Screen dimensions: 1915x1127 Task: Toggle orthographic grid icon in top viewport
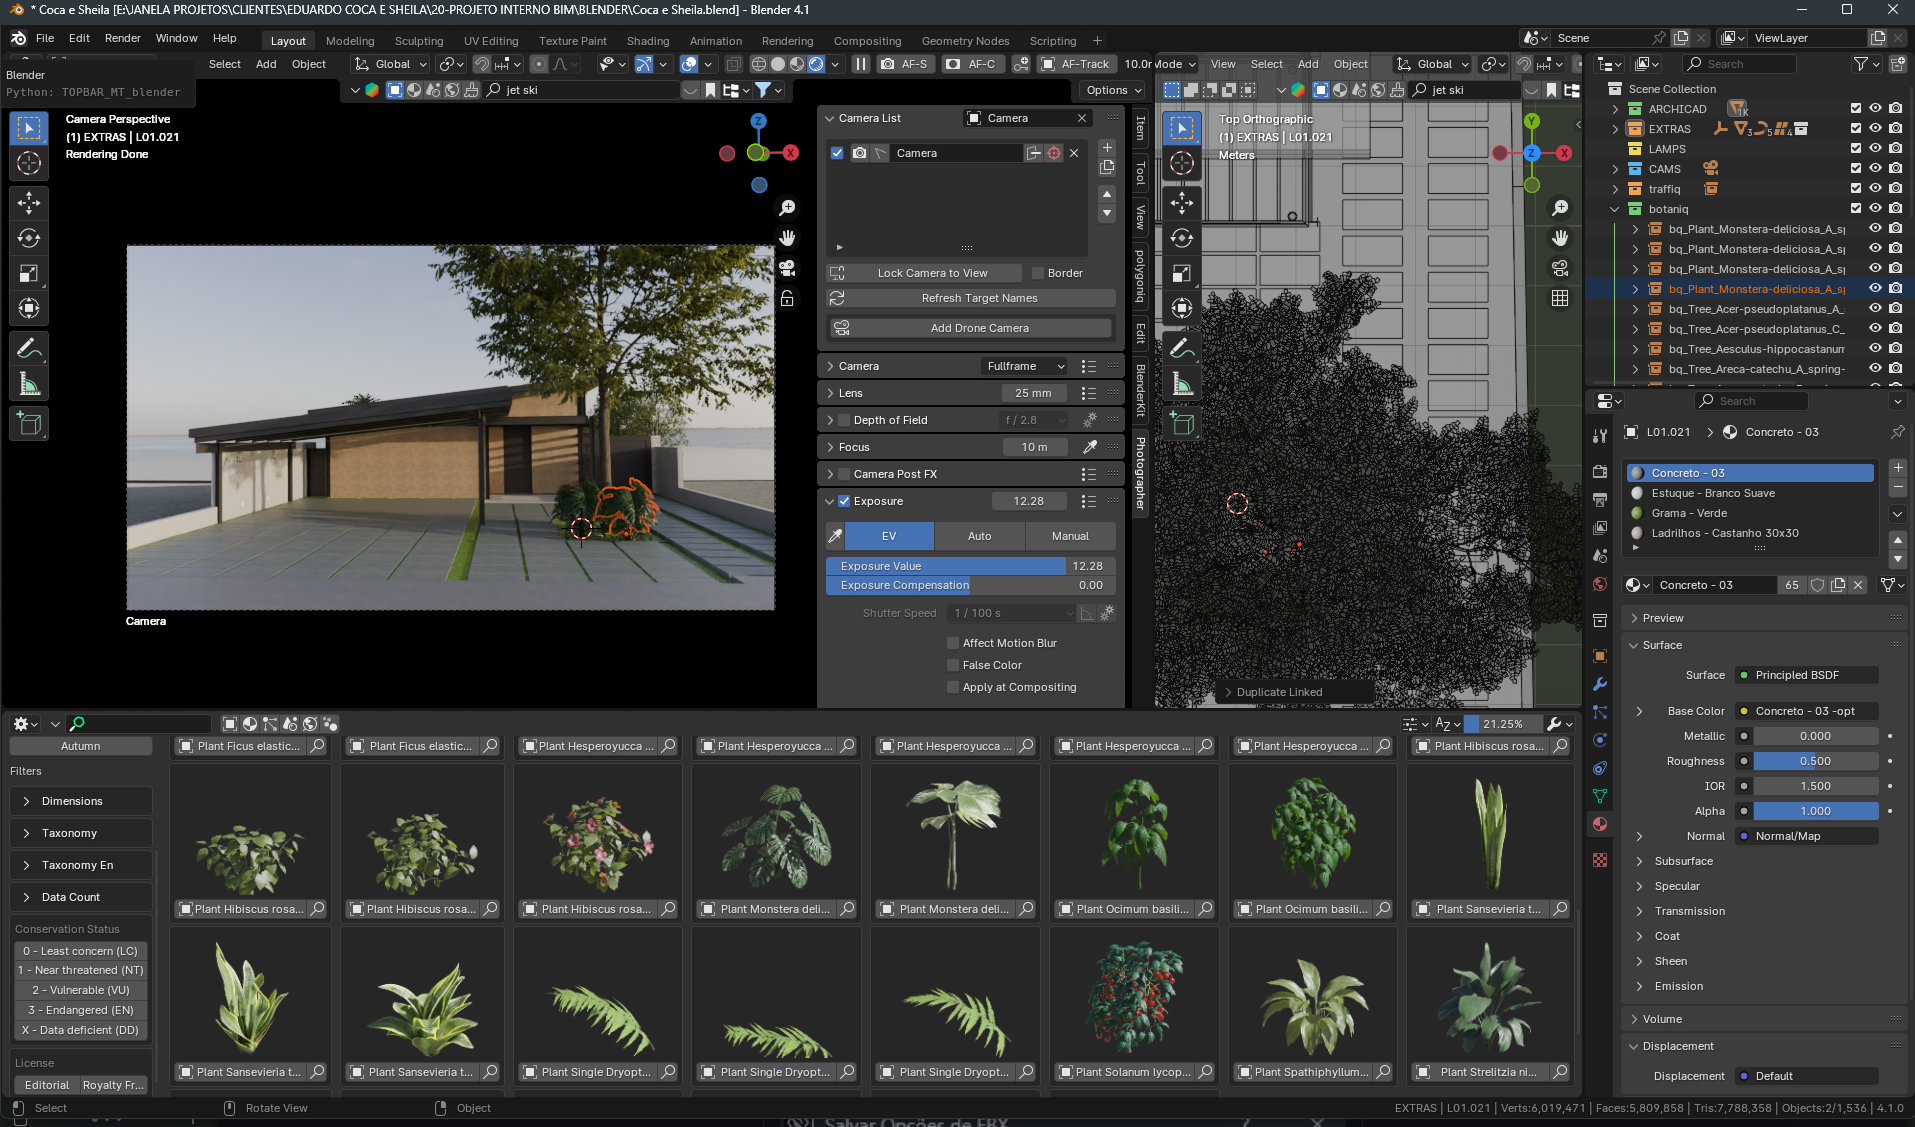point(1560,298)
